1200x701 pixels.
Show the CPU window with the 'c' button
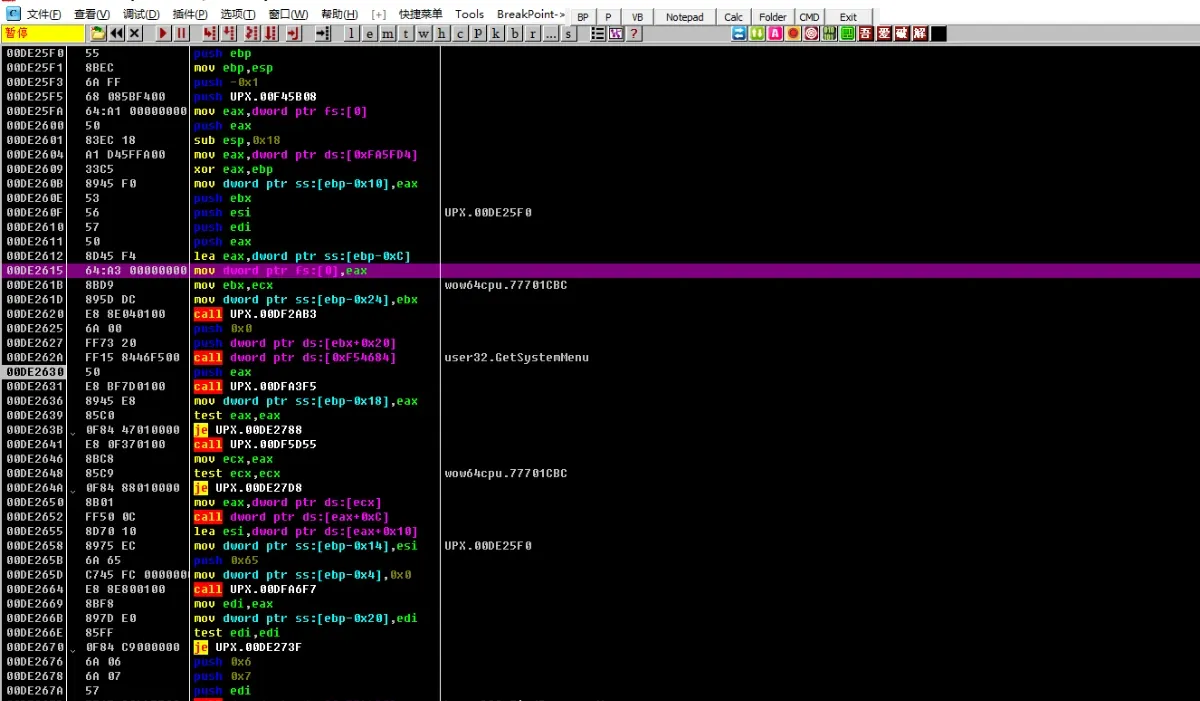[x=459, y=34]
